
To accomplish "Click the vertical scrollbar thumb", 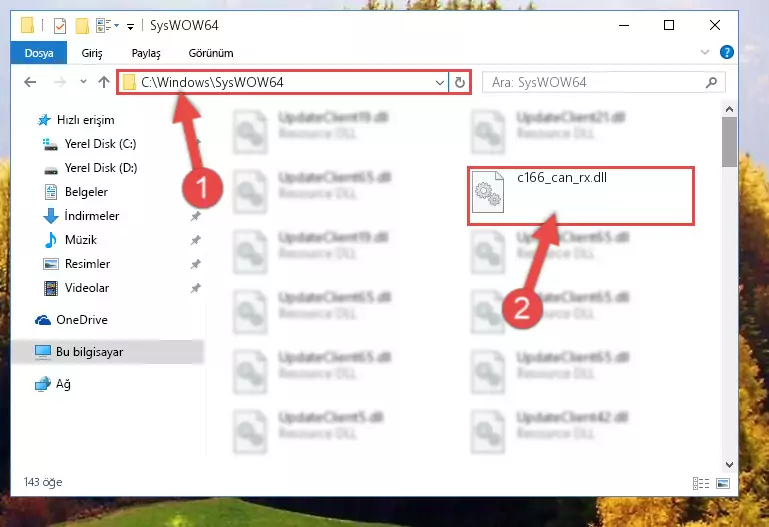I will [x=729, y=142].
